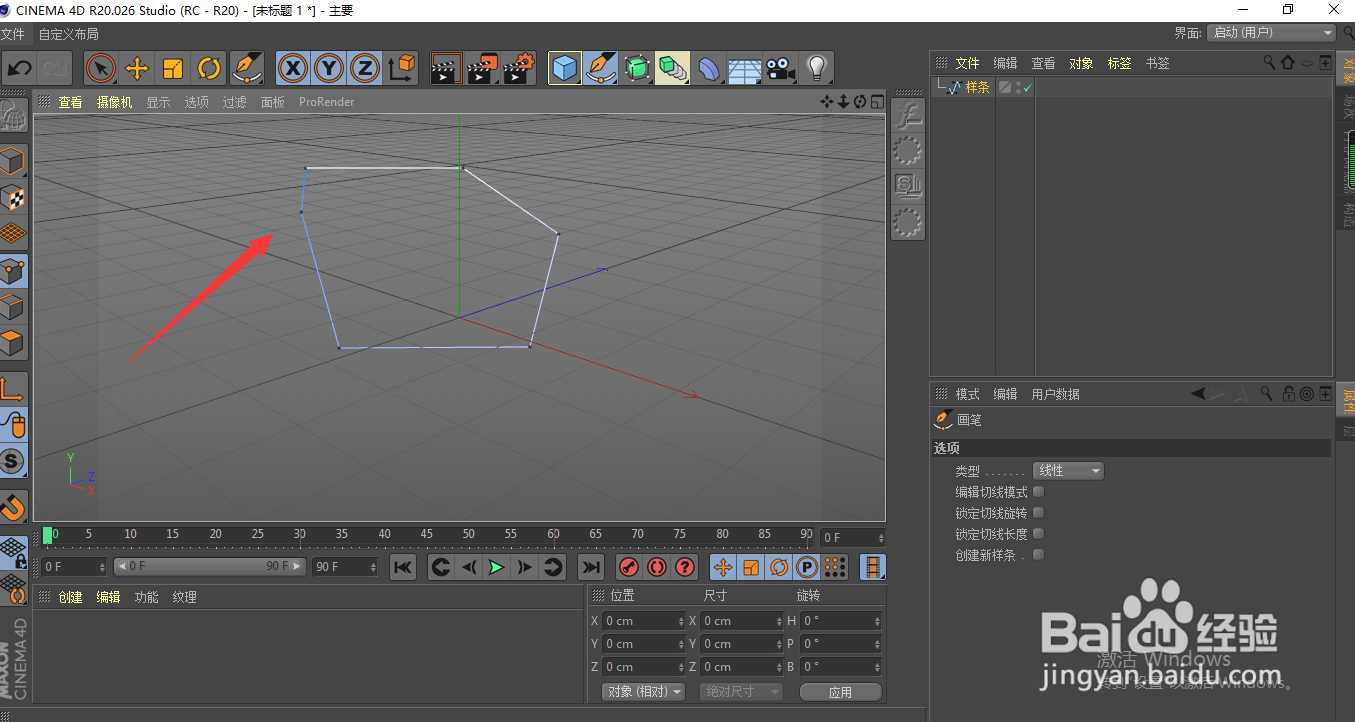Open viewport 查看 menu
Image resolution: width=1355 pixels, height=722 pixels.
(x=70, y=102)
